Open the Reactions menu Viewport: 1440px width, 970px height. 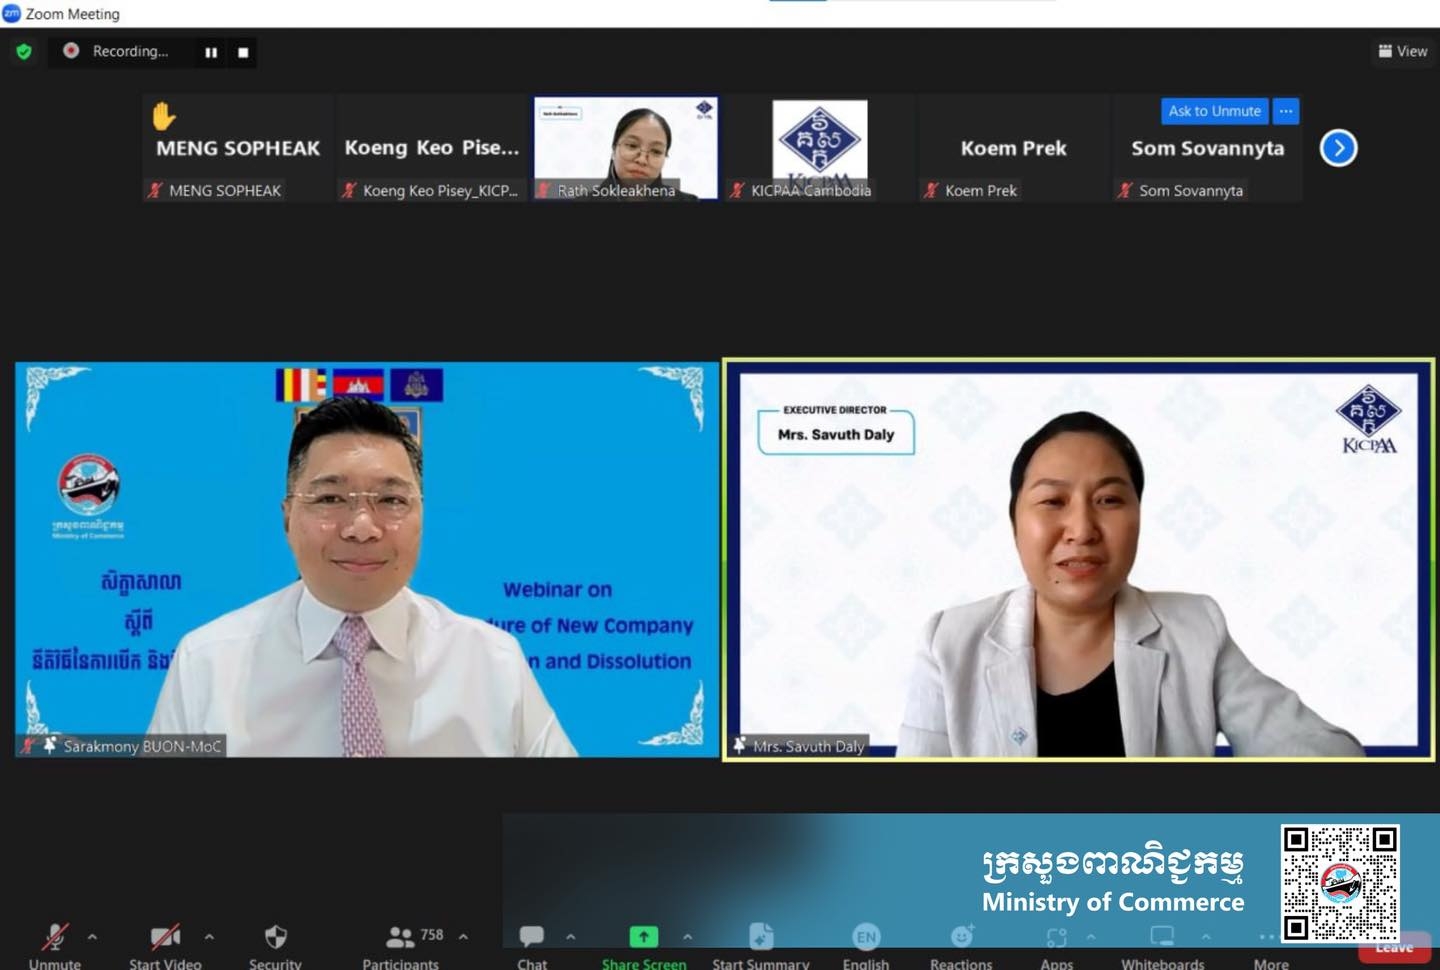pyautogui.click(x=961, y=937)
